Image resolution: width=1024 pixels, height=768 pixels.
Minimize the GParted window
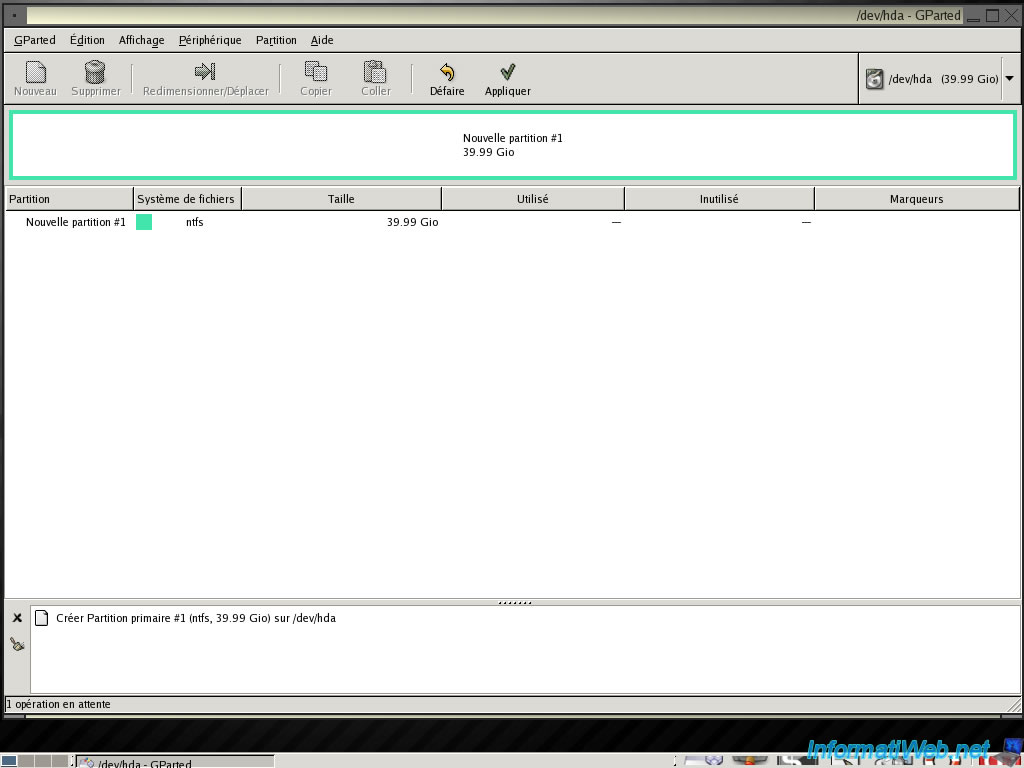point(974,16)
